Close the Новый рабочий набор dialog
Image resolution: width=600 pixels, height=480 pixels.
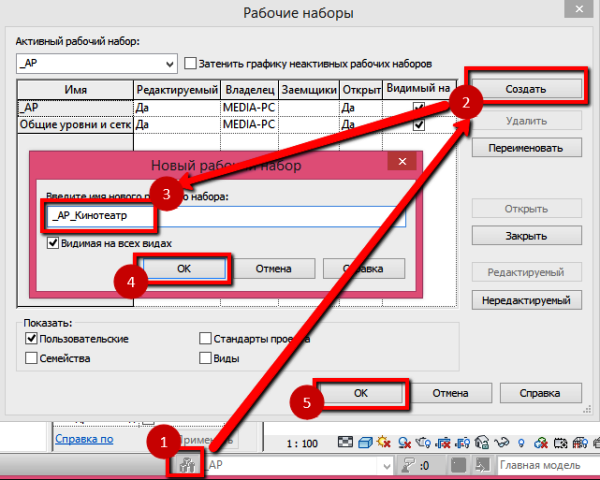click(x=402, y=162)
